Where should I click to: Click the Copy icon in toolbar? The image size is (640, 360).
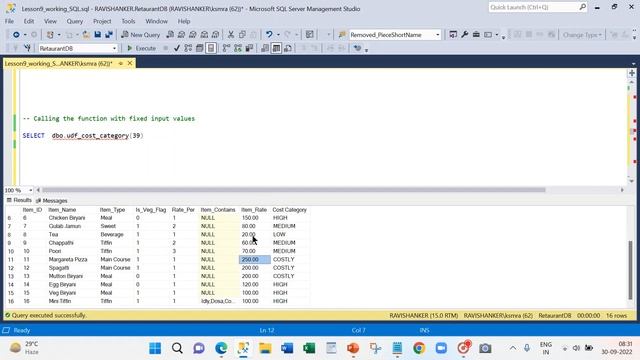pyautogui.click(x=242, y=35)
